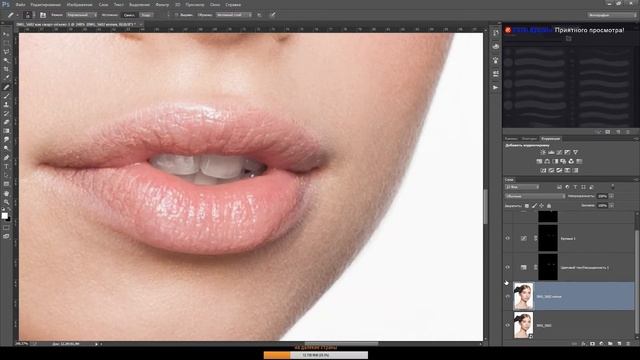The height and width of the screenshot is (360, 640).
Task: Select the Zoom tool
Action: click(6, 202)
